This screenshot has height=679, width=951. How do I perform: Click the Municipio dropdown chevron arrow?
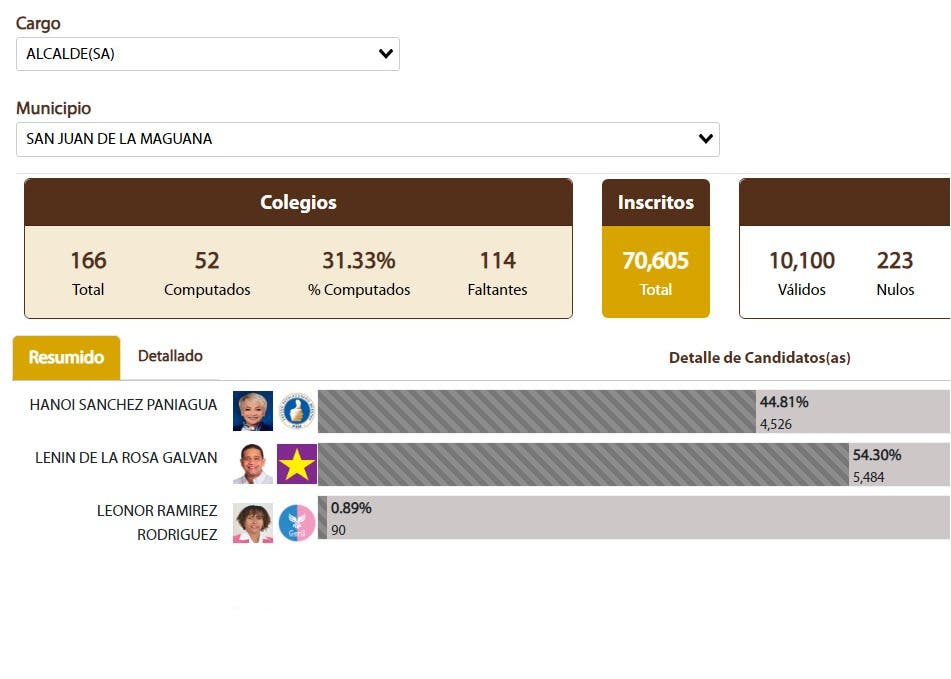[x=705, y=139]
